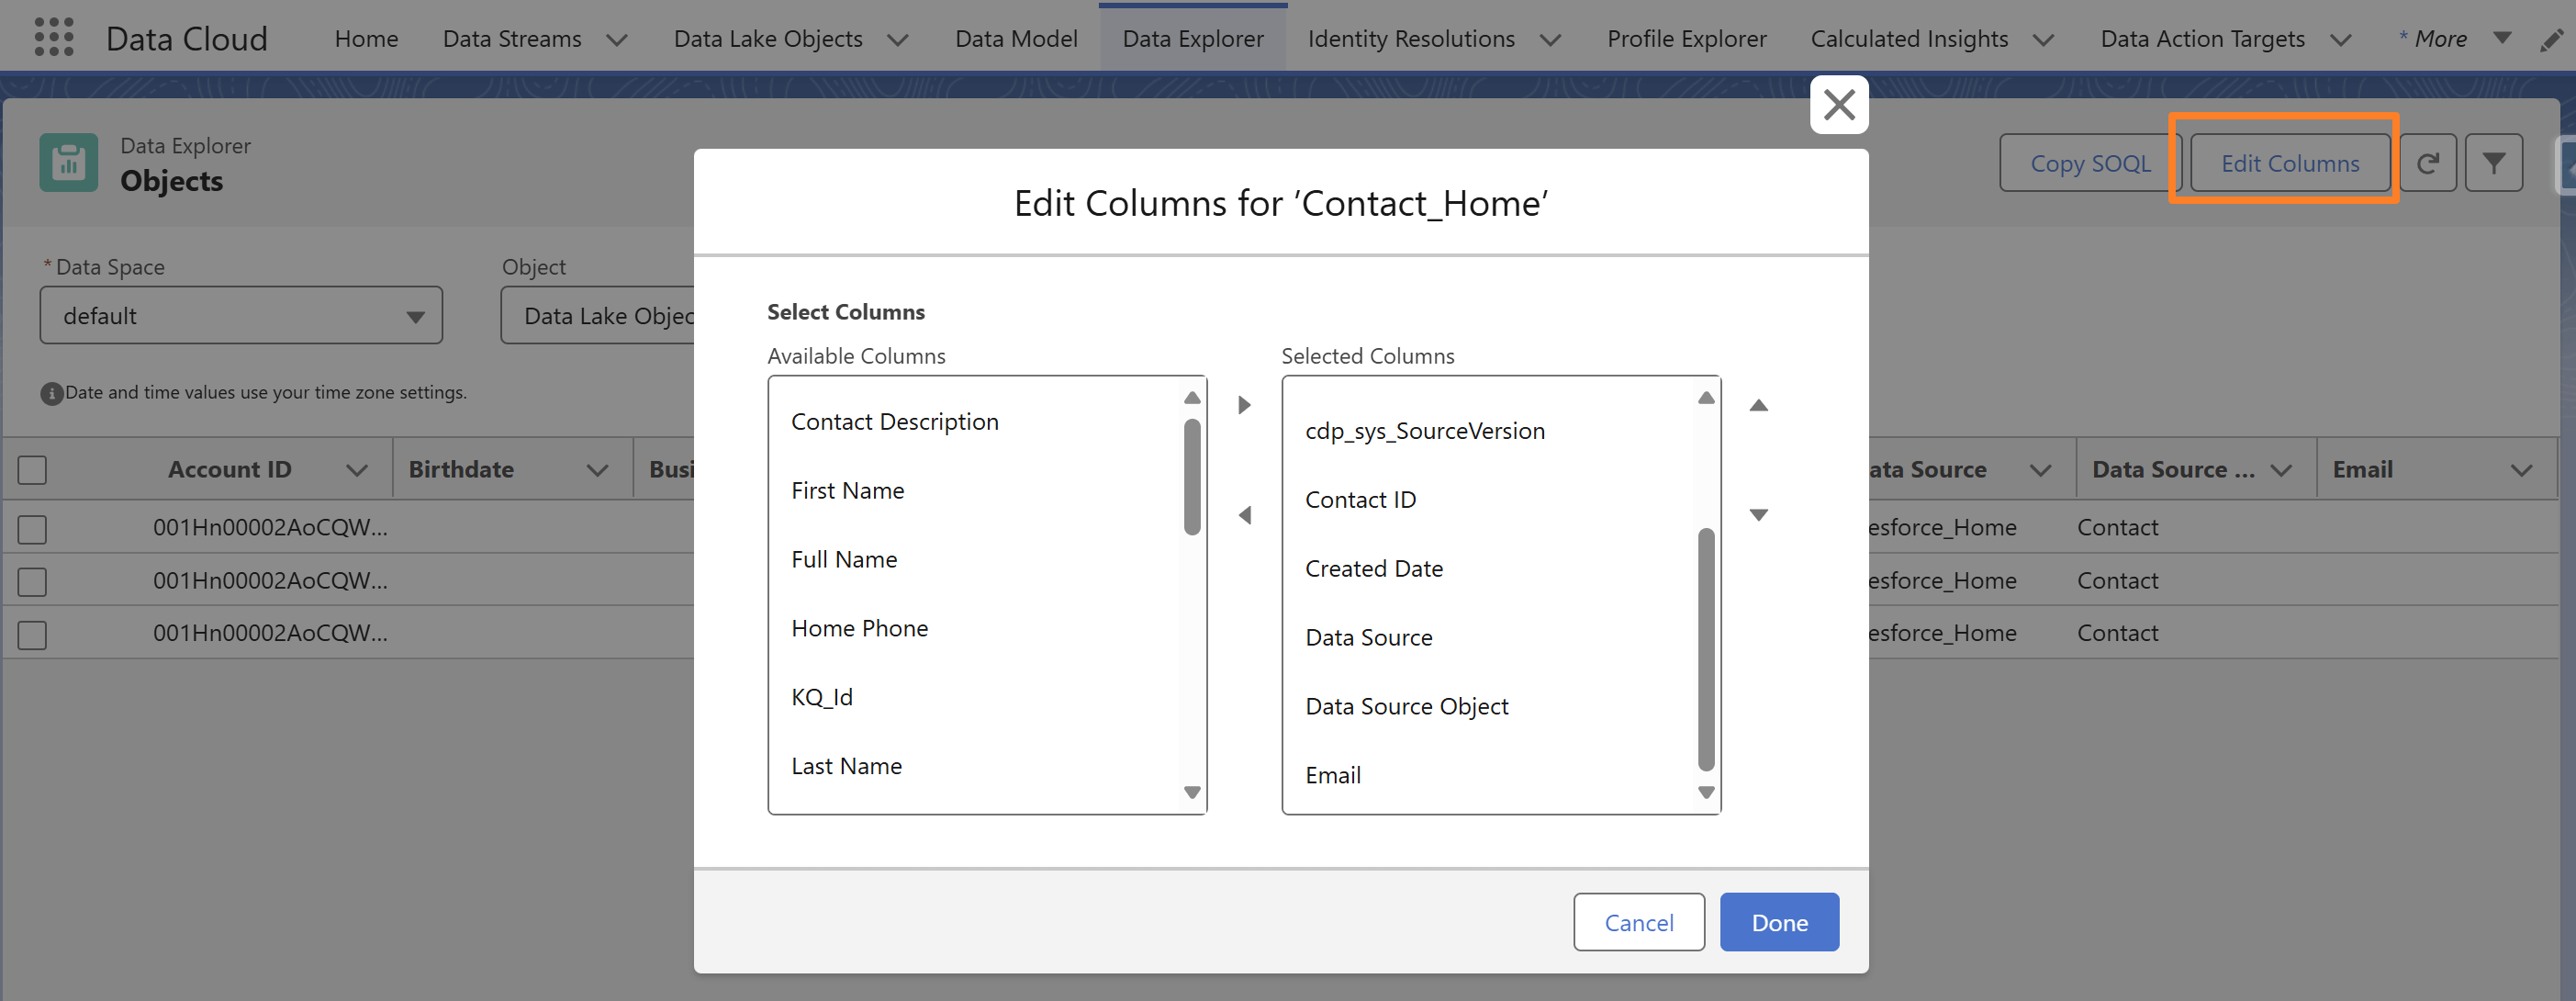Expand the Data Lake Objects chevron
2576x1001 pixels.
[898, 40]
